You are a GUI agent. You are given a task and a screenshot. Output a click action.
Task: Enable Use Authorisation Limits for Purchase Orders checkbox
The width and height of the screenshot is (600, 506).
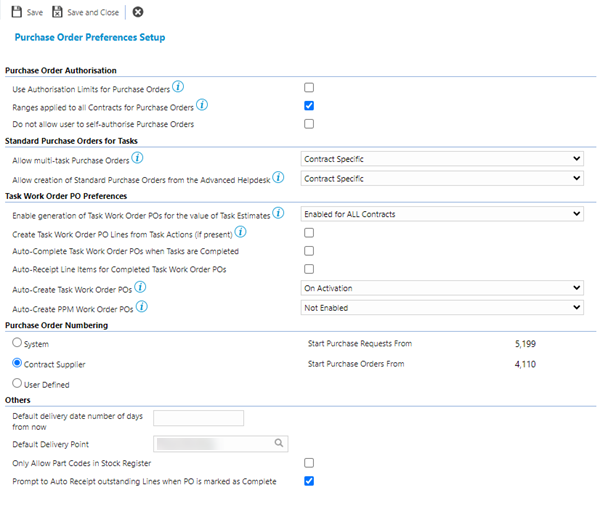[x=309, y=88]
